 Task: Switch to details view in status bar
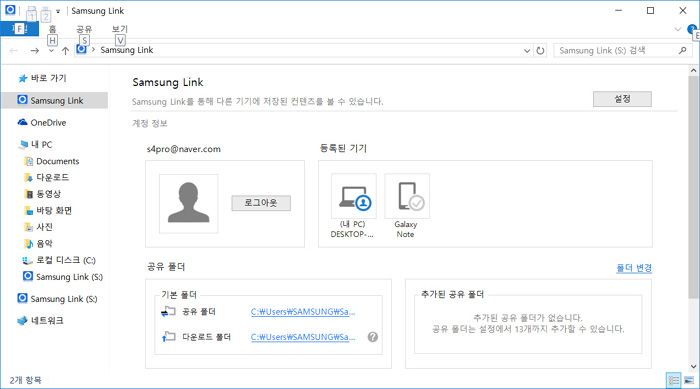point(673,381)
